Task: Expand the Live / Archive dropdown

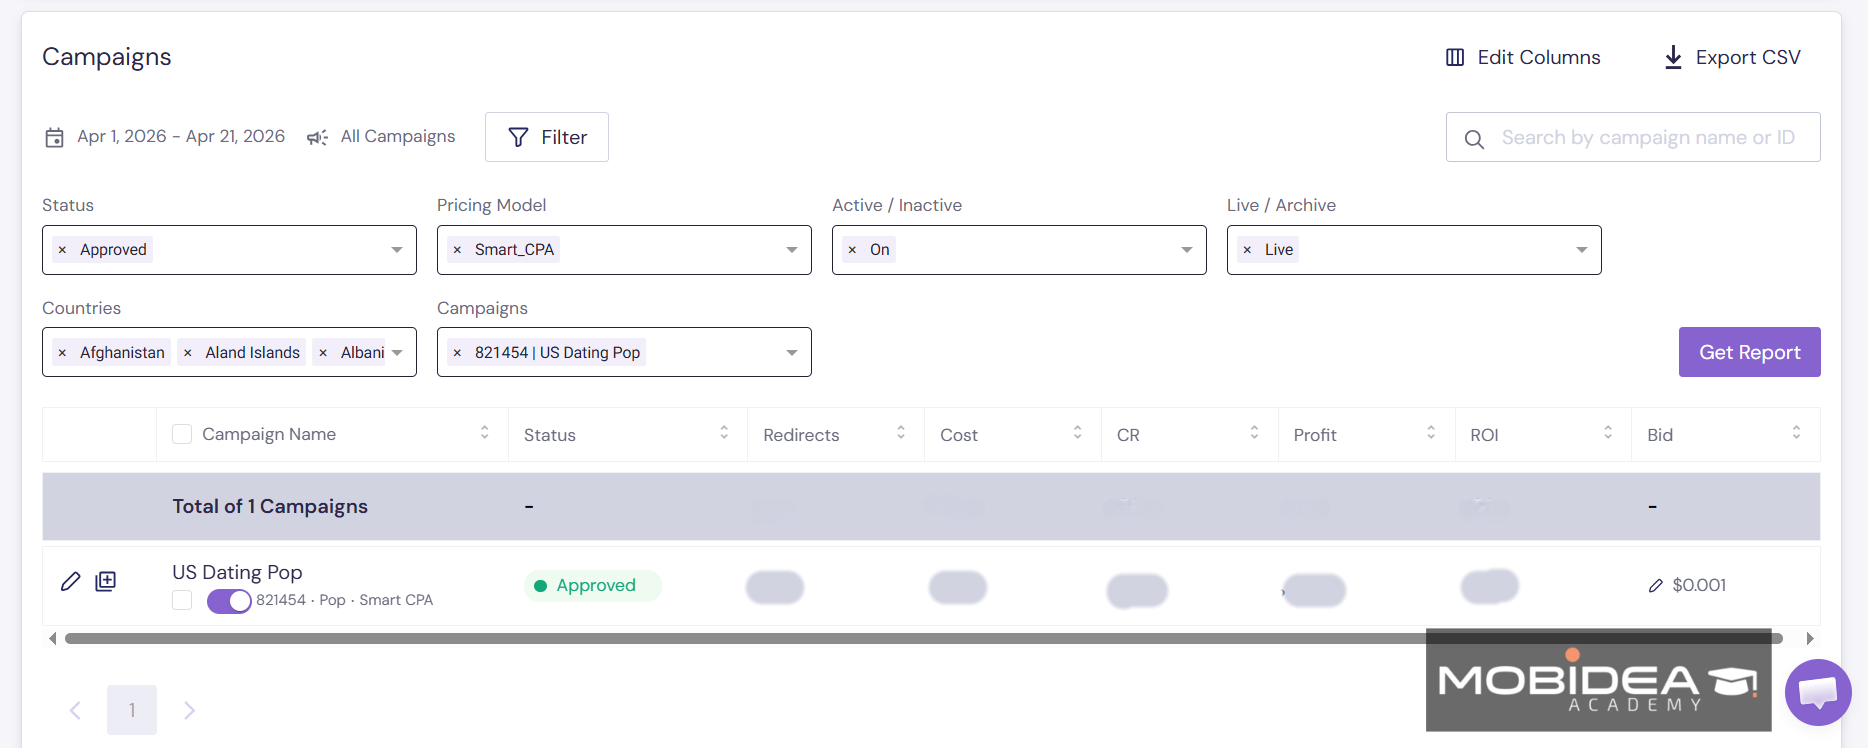Action: [1582, 250]
